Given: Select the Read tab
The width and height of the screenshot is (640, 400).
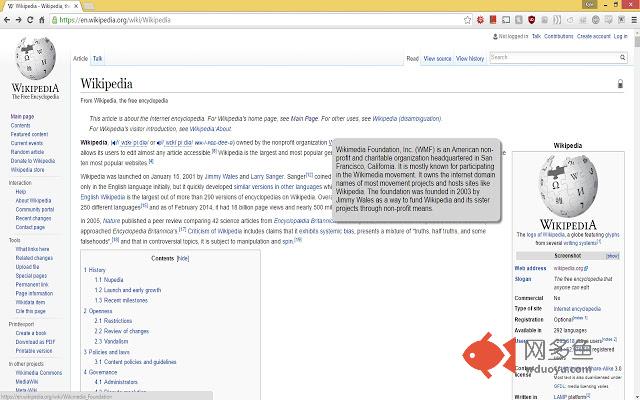Looking at the screenshot, I should pyautogui.click(x=413, y=59).
